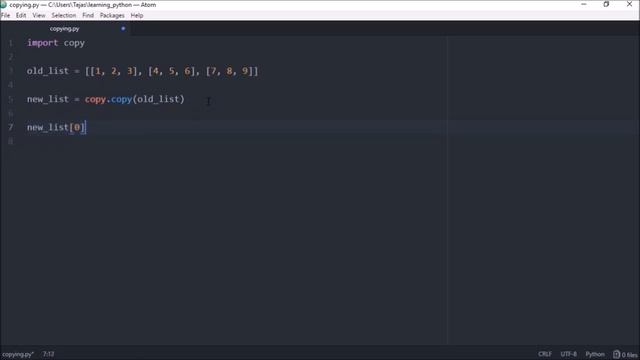This screenshot has width=640, height=360.
Task: Restore down the Atom window
Action: [x=606, y=4]
